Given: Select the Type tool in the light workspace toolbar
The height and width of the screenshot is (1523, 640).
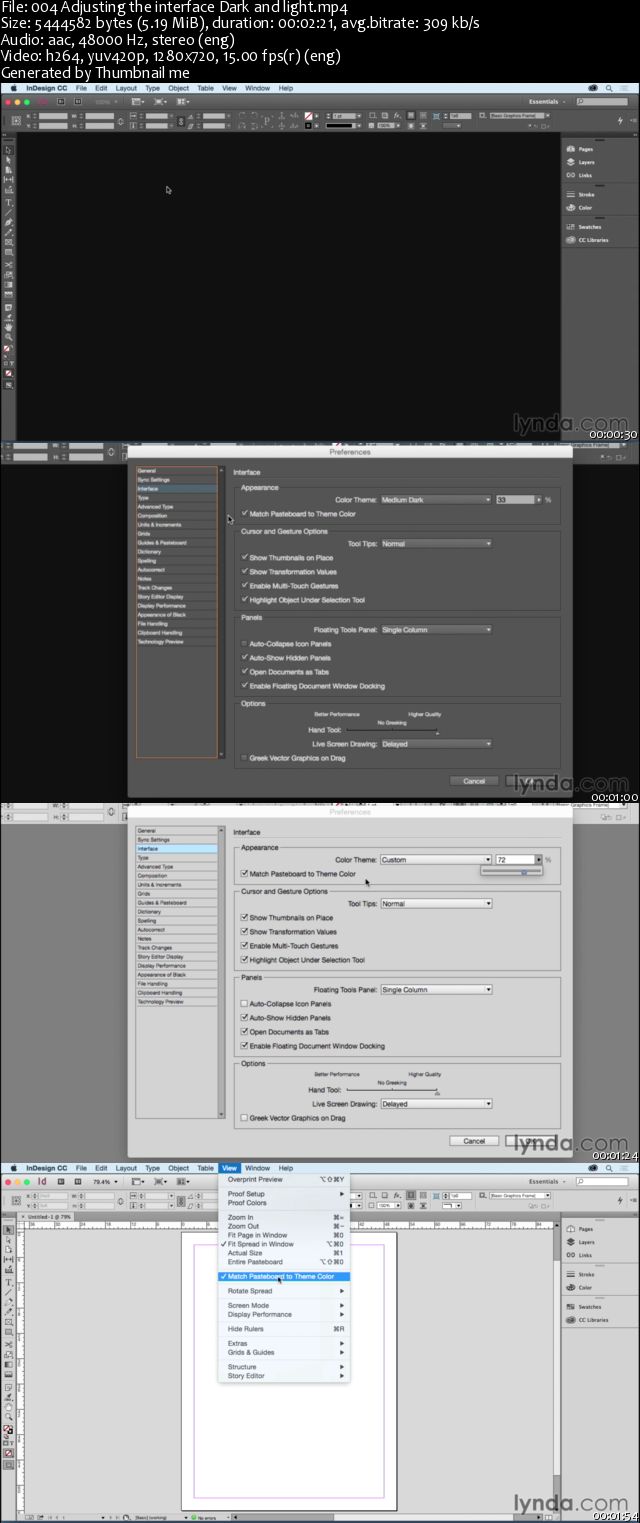Looking at the screenshot, I should pyautogui.click(x=8, y=1282).
